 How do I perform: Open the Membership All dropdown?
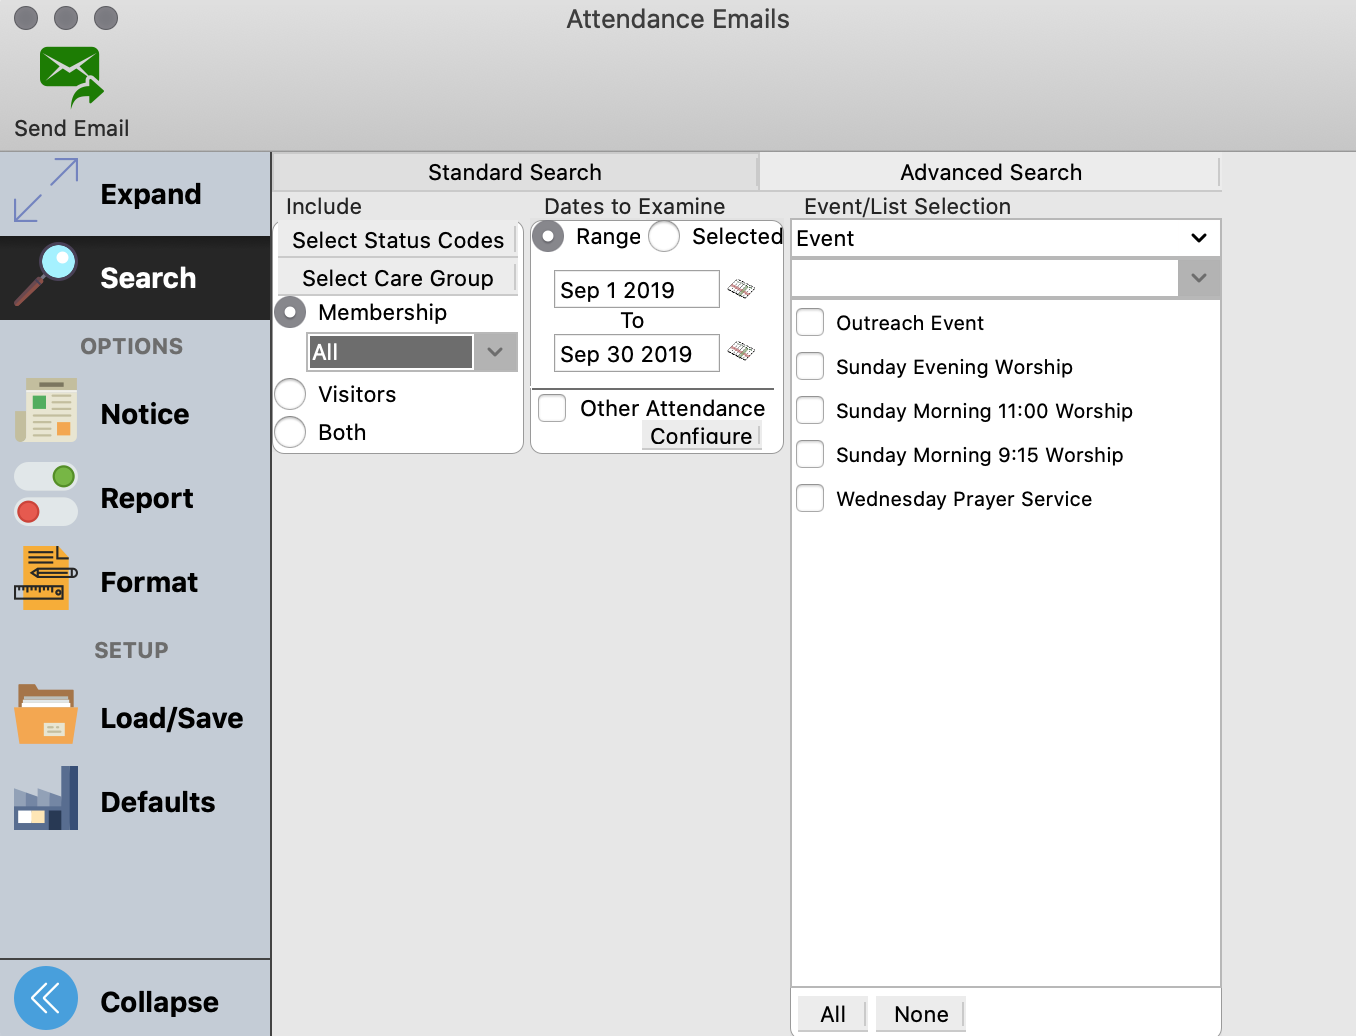[495, 352]
